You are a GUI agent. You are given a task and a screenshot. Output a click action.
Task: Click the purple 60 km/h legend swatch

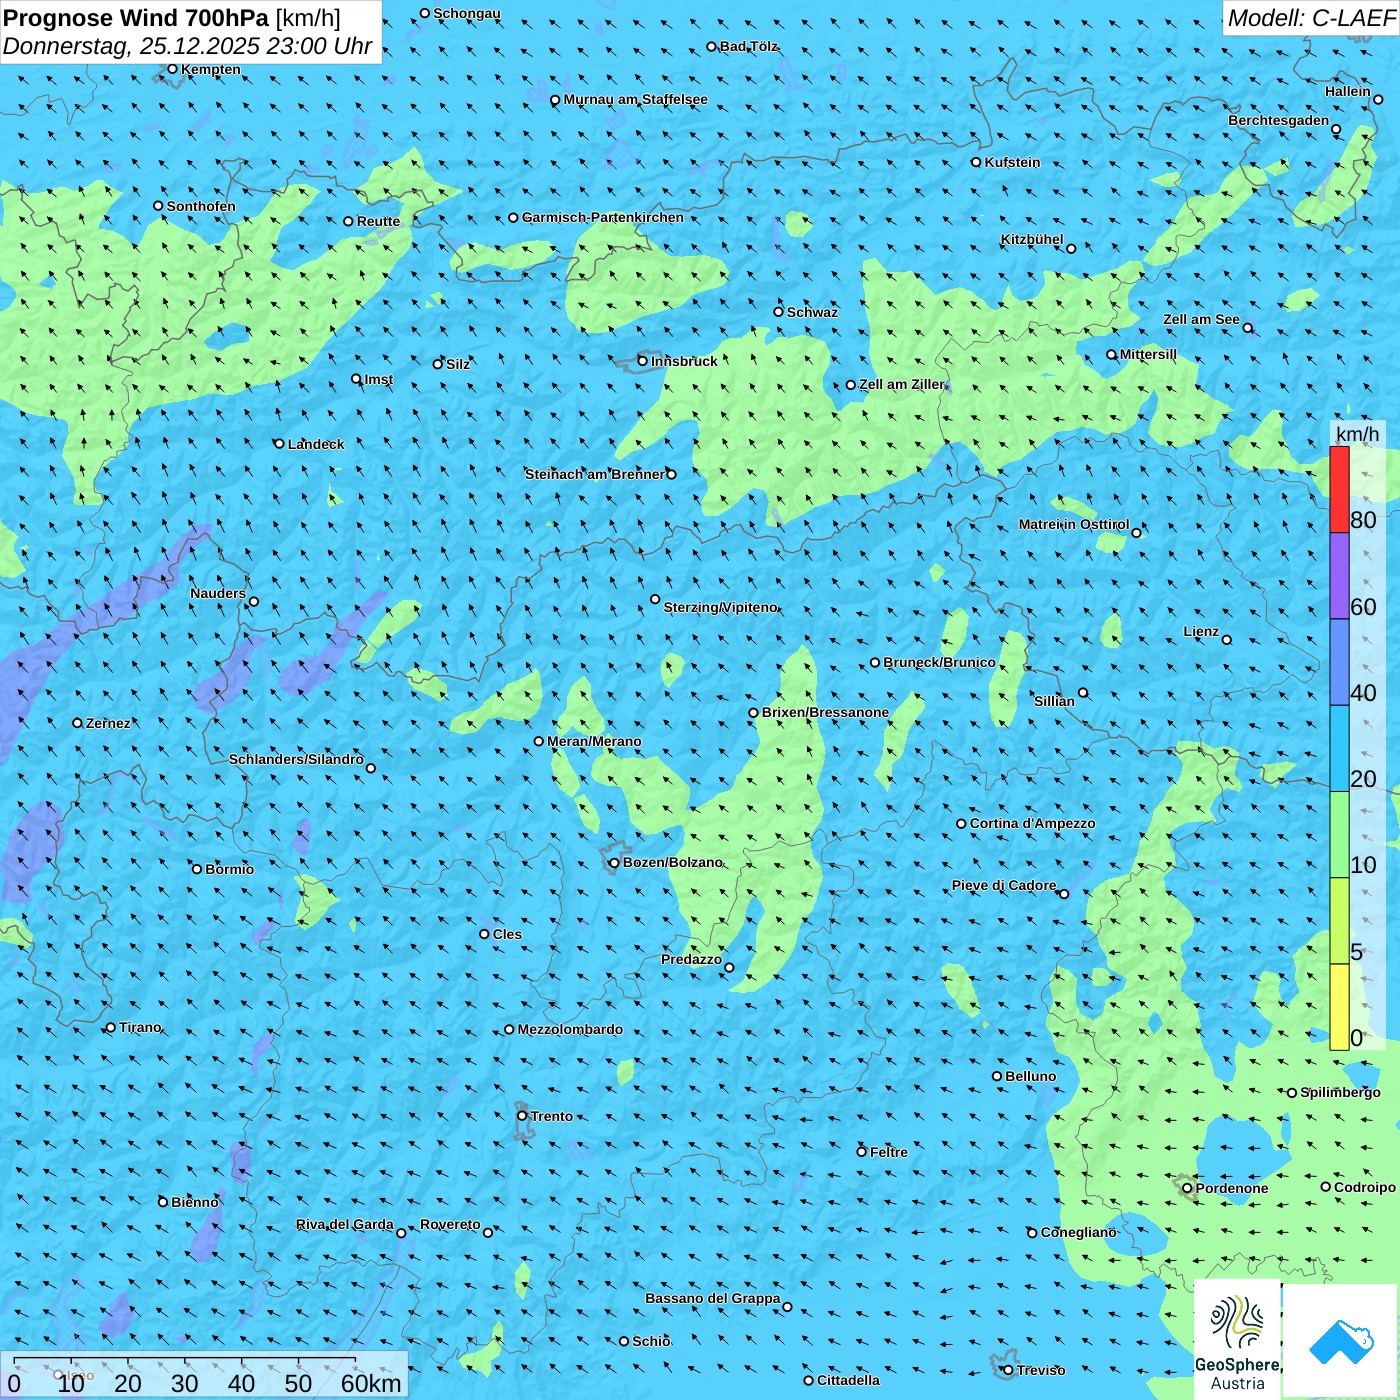pyautogui.click(x=1339, y=576)
